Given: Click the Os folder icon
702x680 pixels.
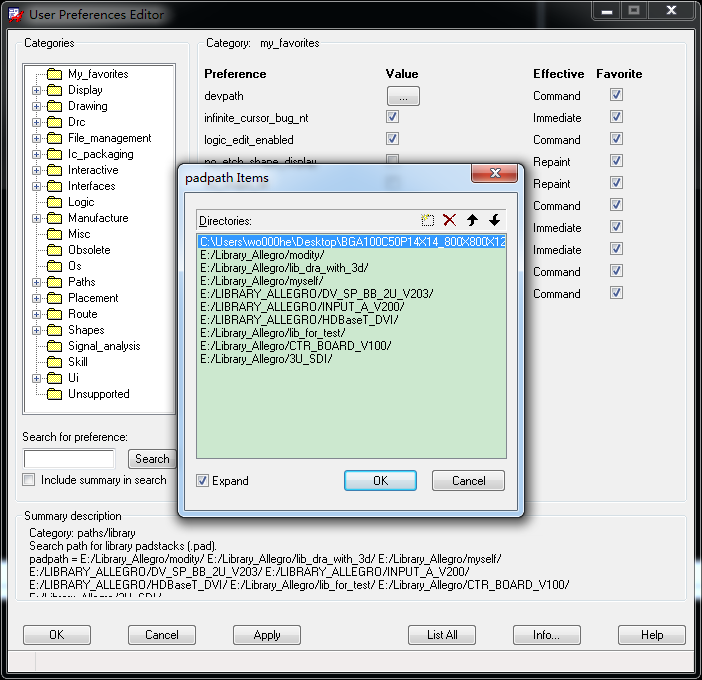Looking at the screenshot, I should pyautogui.click(x=55, y=266).
